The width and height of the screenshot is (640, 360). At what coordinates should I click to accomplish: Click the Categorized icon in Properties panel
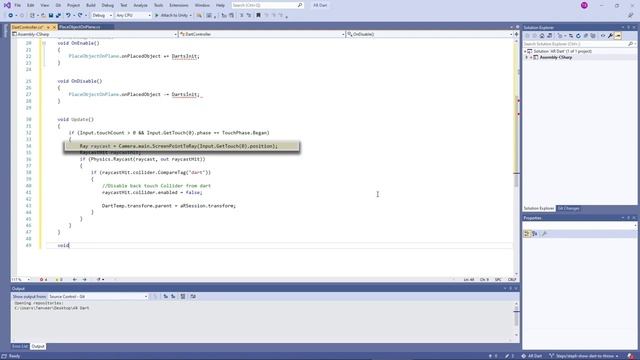527,234
